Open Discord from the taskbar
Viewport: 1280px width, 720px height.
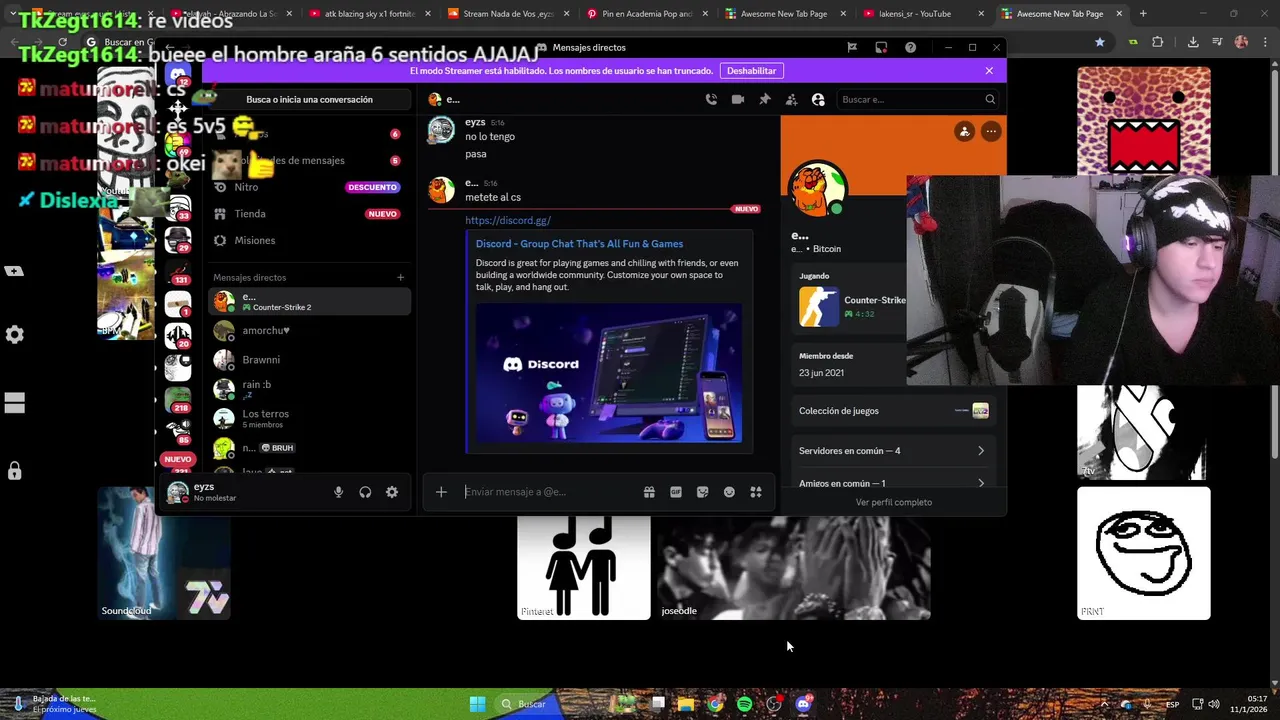(803, 704)
